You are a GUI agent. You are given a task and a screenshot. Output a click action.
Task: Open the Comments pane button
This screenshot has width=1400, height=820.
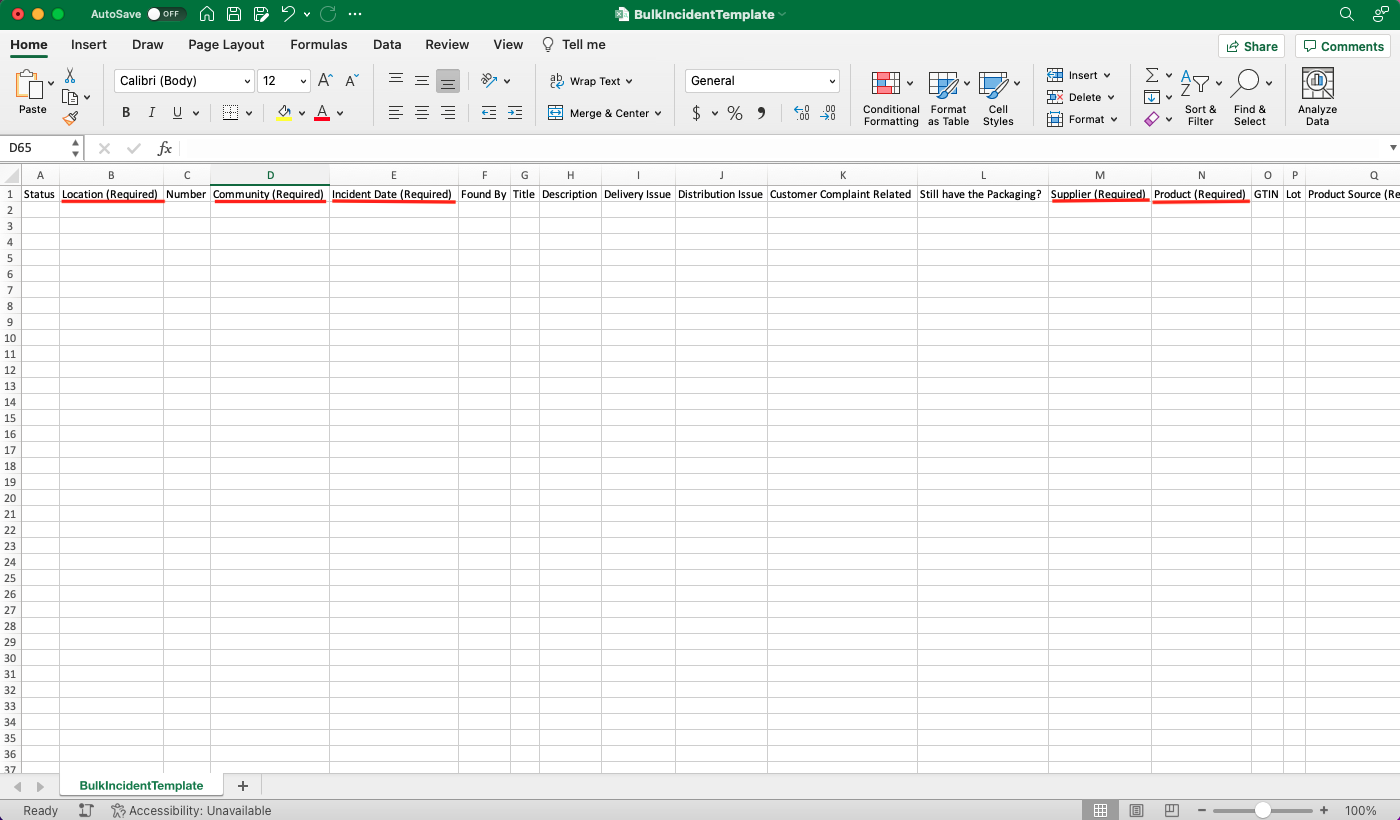click(x=1341, y=46)
